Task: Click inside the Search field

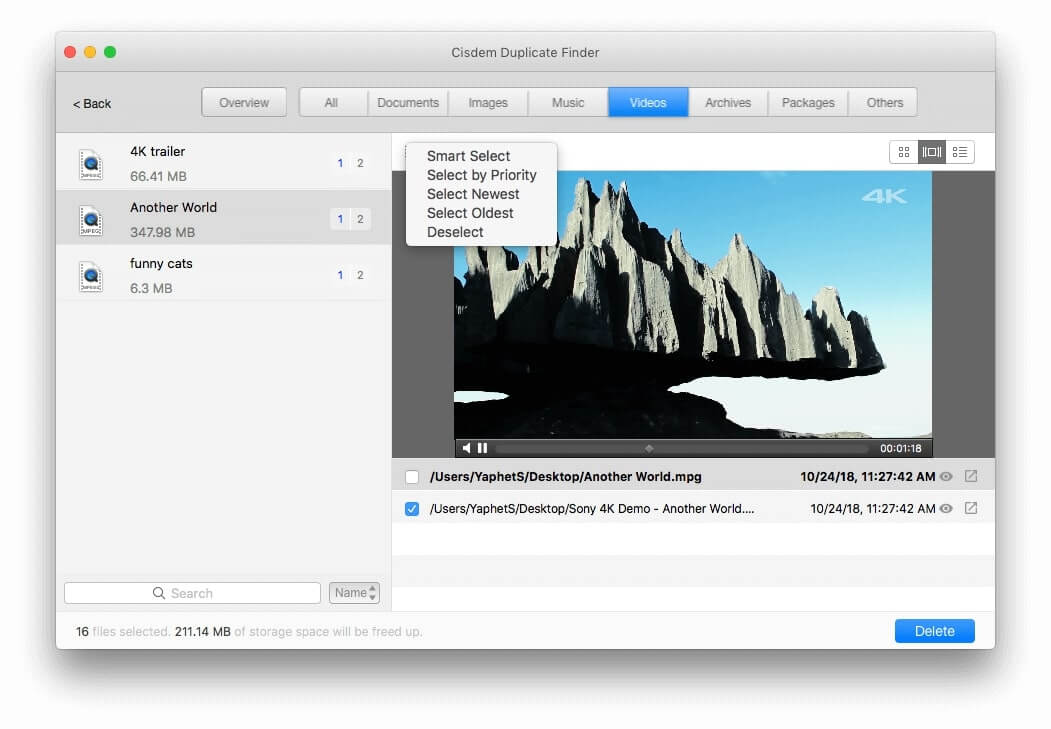Action: click(191, 592)
